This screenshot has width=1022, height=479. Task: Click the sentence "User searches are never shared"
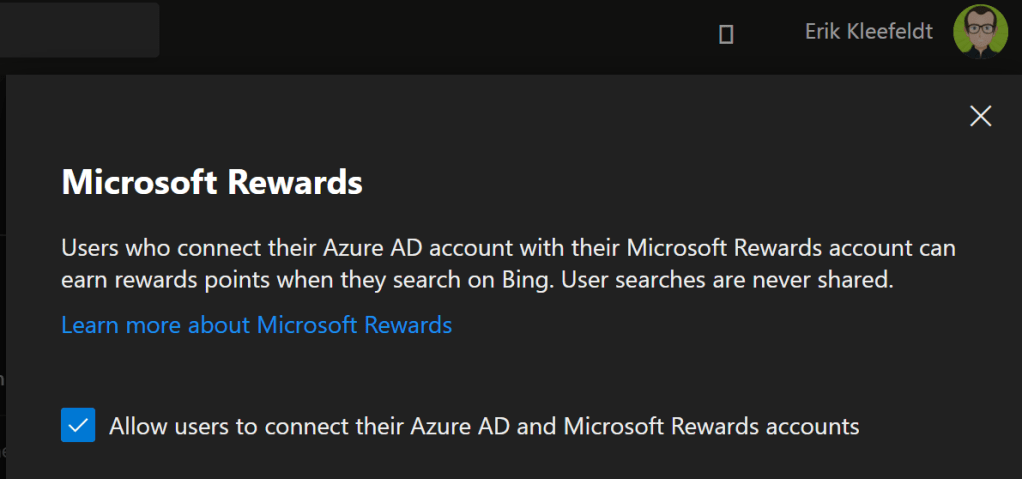[727, 281]
